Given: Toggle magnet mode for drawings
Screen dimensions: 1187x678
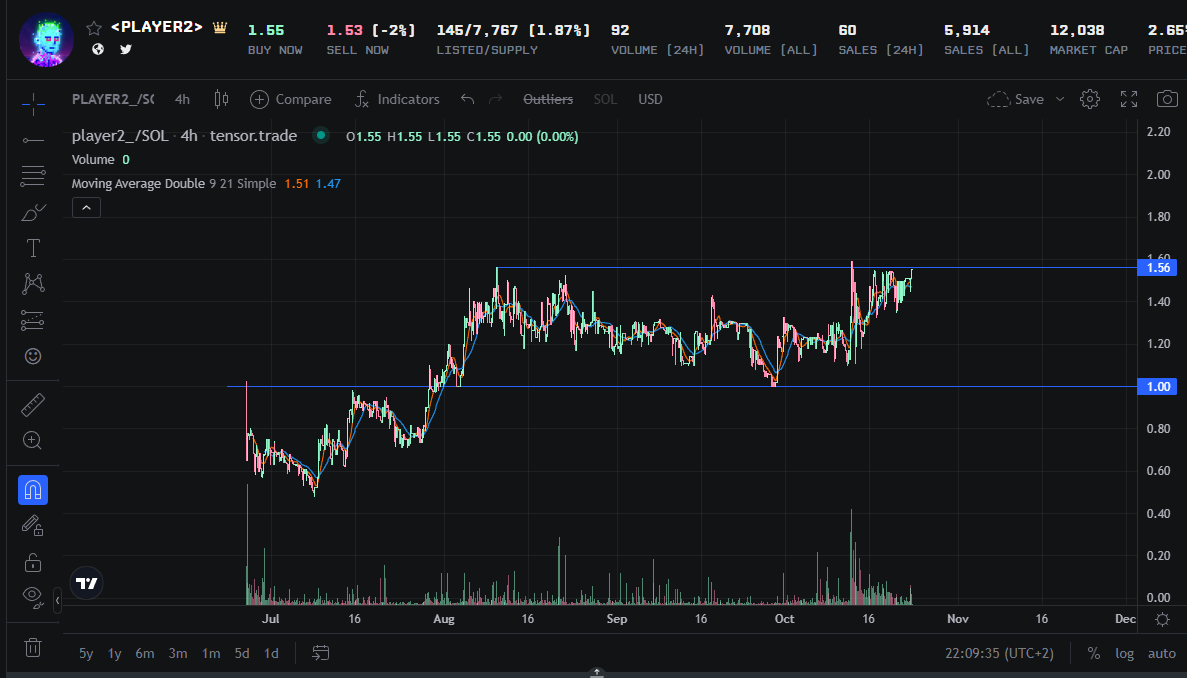Looking at the screenshot, I should [x=33, y=490].
